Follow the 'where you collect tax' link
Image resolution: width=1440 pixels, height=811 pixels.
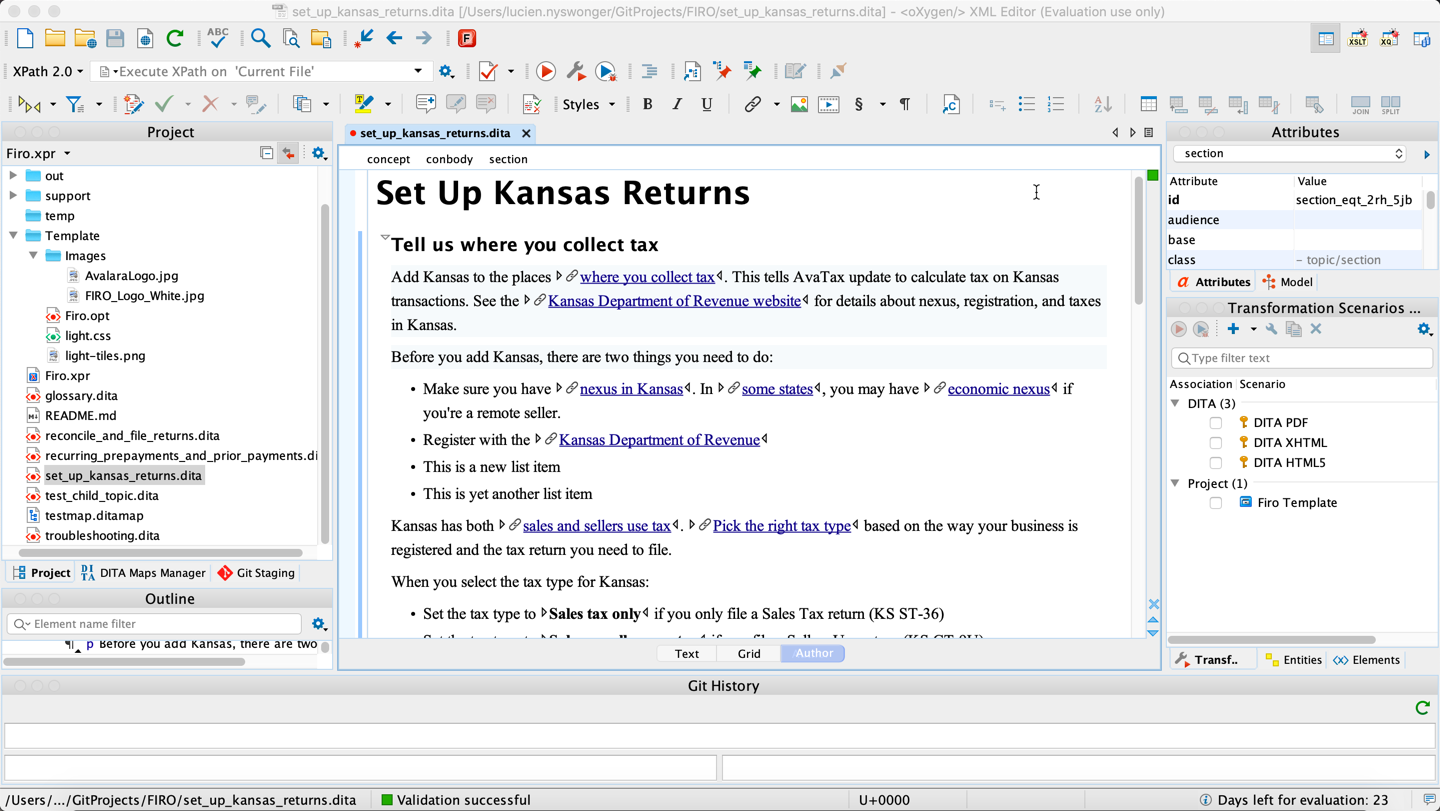(647, 277)
